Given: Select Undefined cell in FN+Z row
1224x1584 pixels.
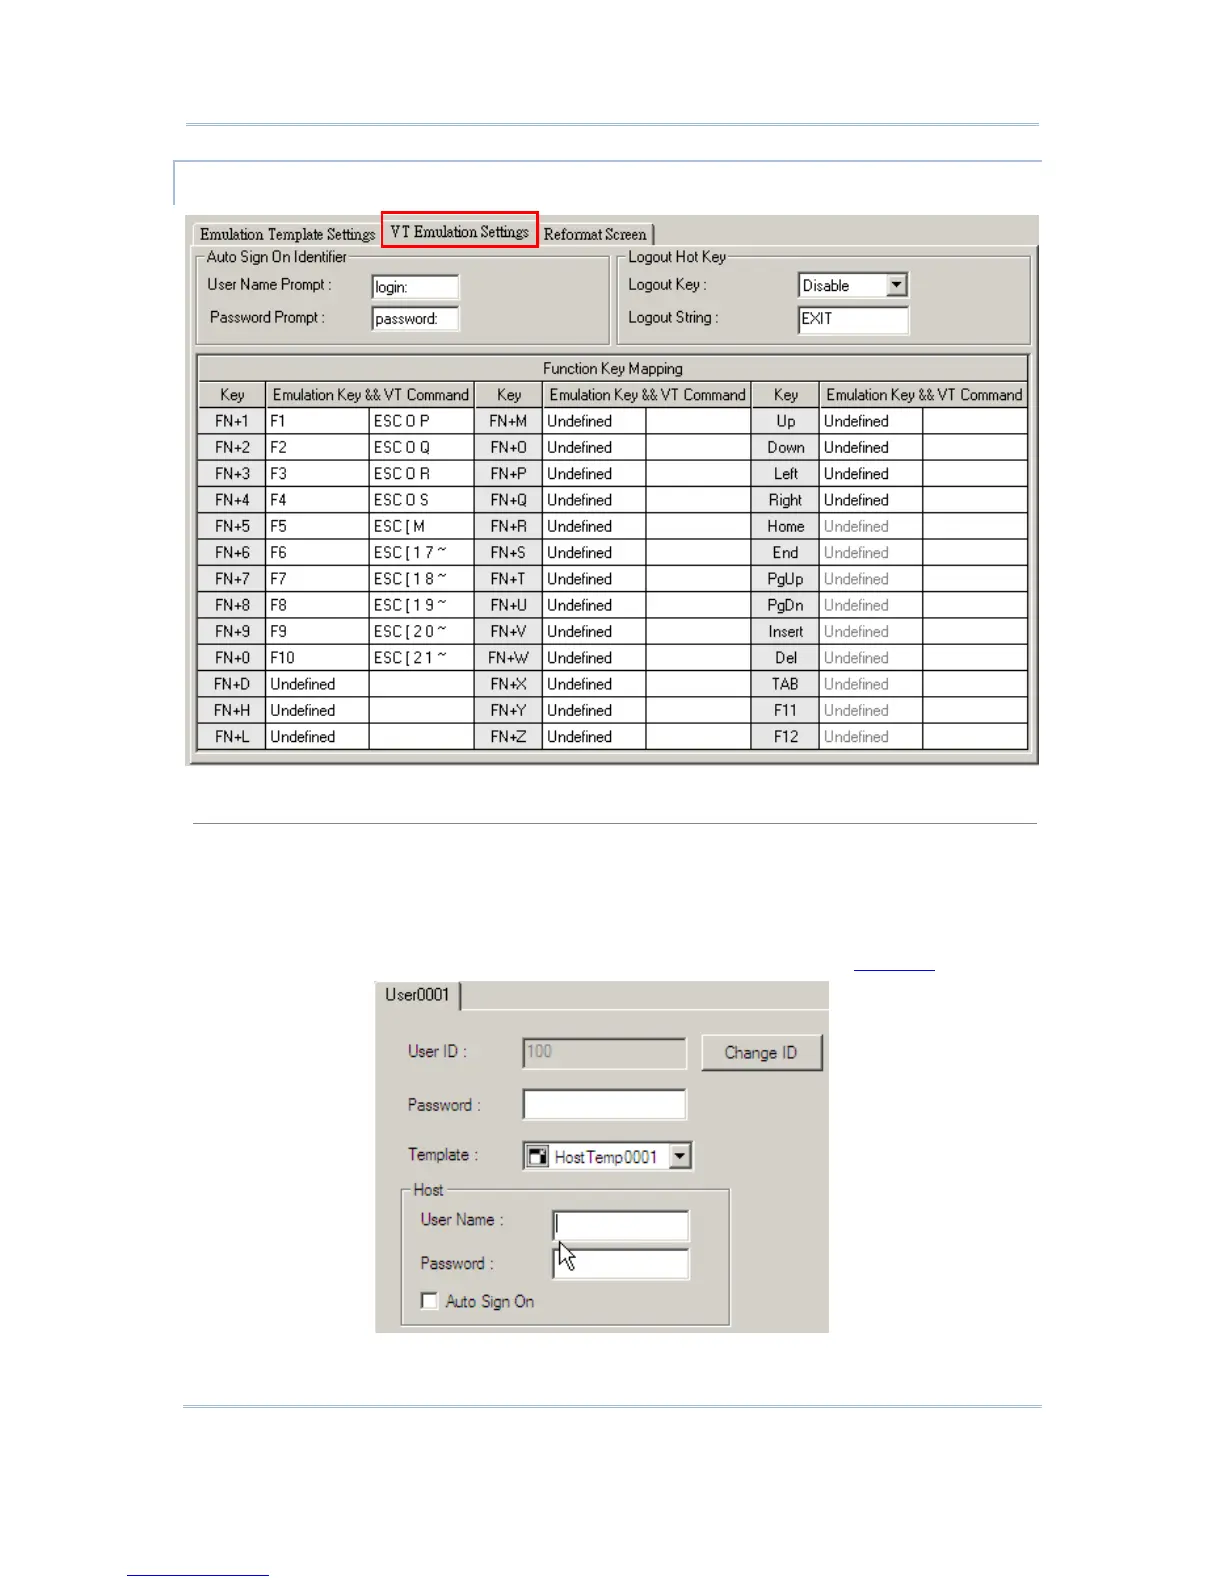Looking at the screenshot, I should tap(594, 737).
